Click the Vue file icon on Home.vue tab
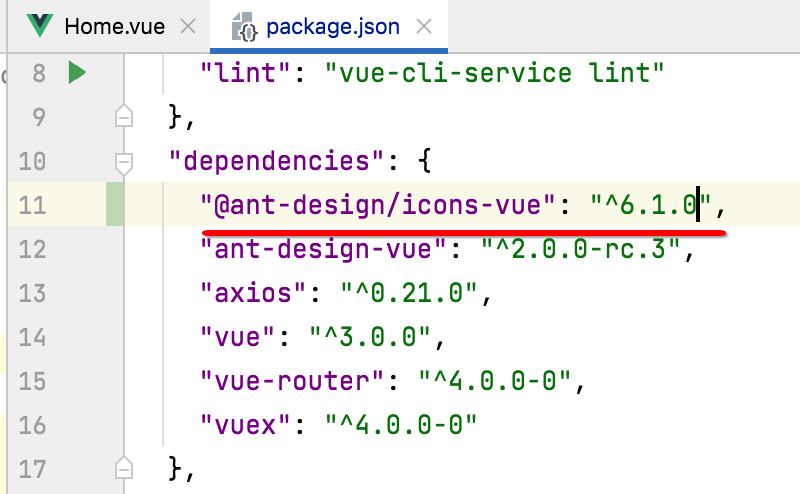Image resolution: width=800 pixels, height=494 pixels. click(40, 26)
